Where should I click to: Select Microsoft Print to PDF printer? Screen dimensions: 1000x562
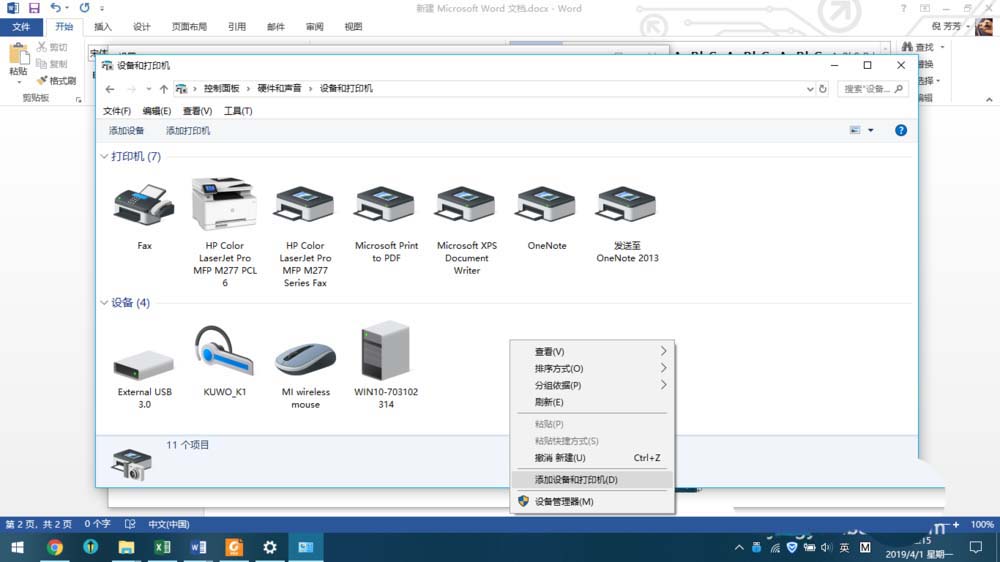click(386, 206)
